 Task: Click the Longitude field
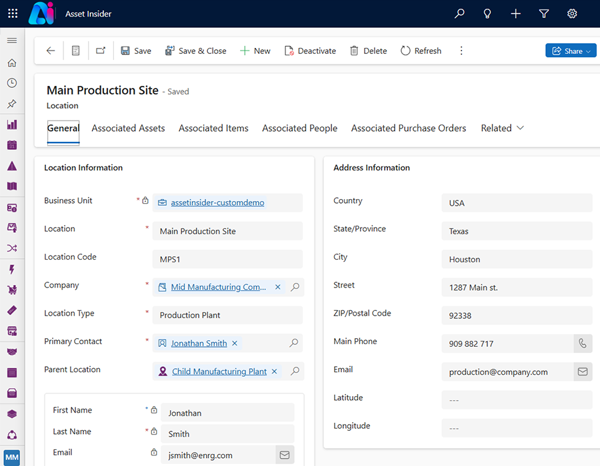517,428
